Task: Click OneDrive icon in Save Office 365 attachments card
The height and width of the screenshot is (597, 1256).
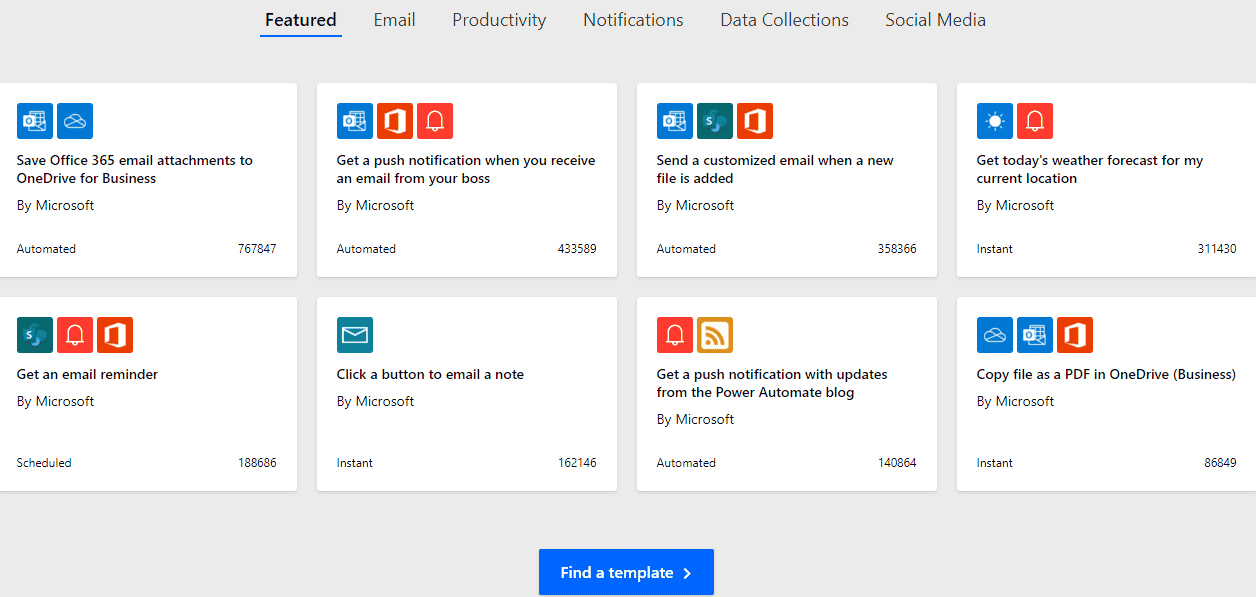Action: (75, 121)
